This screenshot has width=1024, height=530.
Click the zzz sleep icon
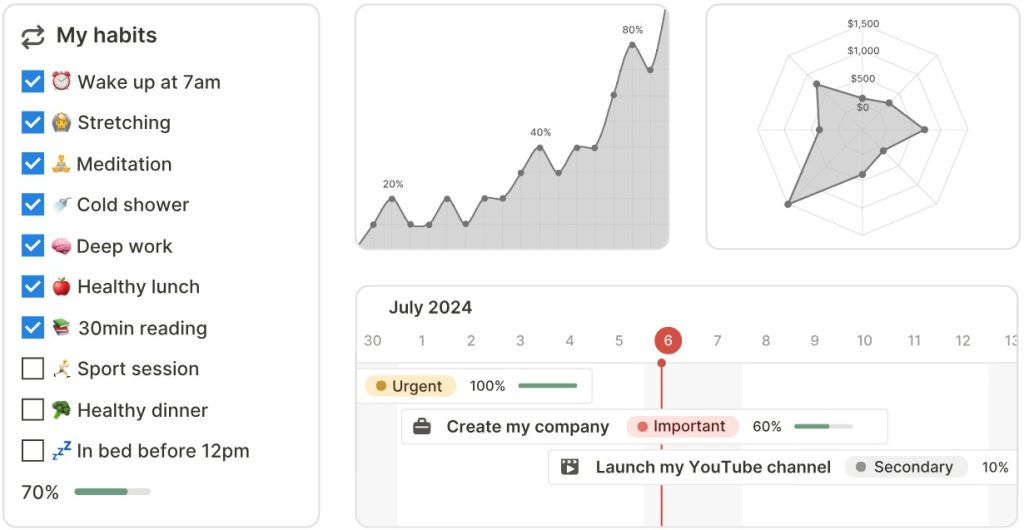click(62, 451)
